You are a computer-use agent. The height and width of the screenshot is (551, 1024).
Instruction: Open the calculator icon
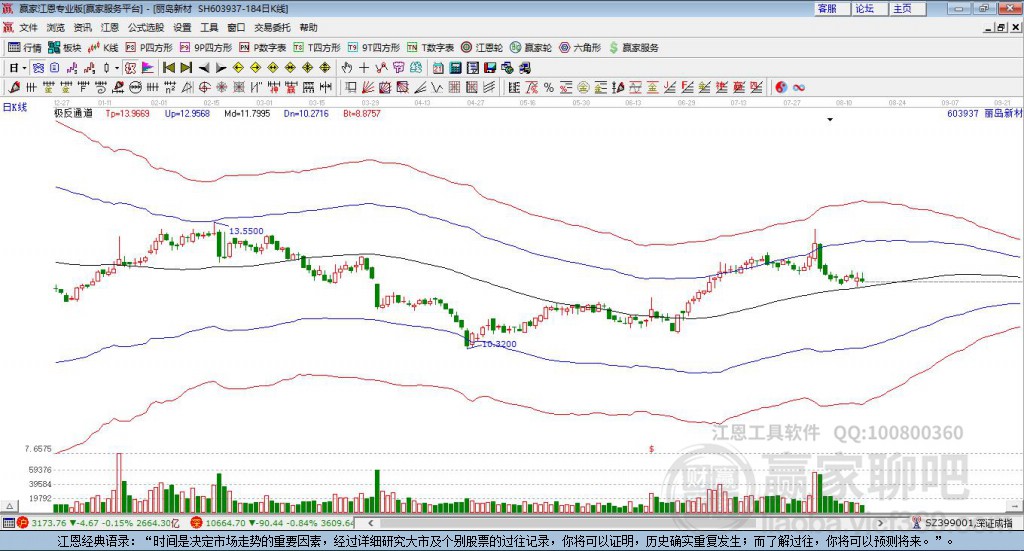455,68
